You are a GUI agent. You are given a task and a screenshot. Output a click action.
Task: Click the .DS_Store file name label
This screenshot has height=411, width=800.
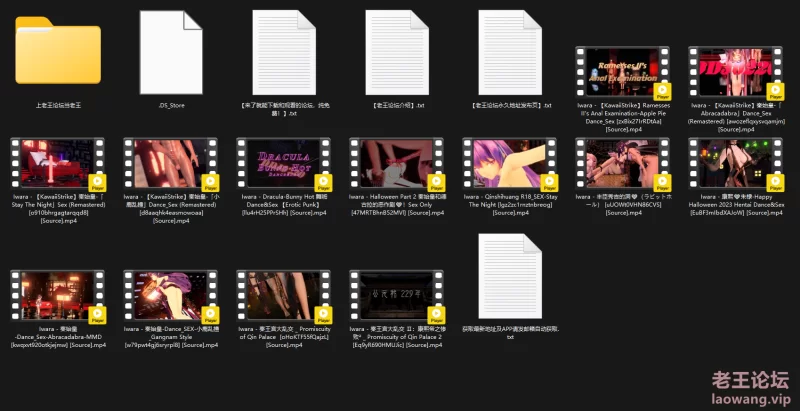point(171,106)
